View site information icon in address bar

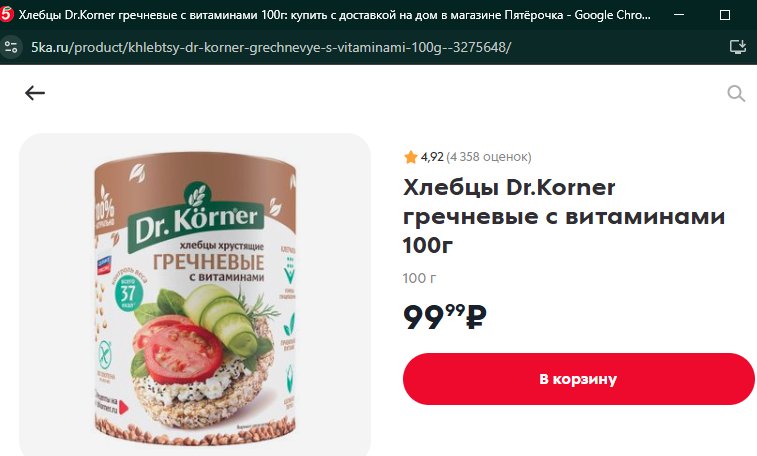coord(11,47)
